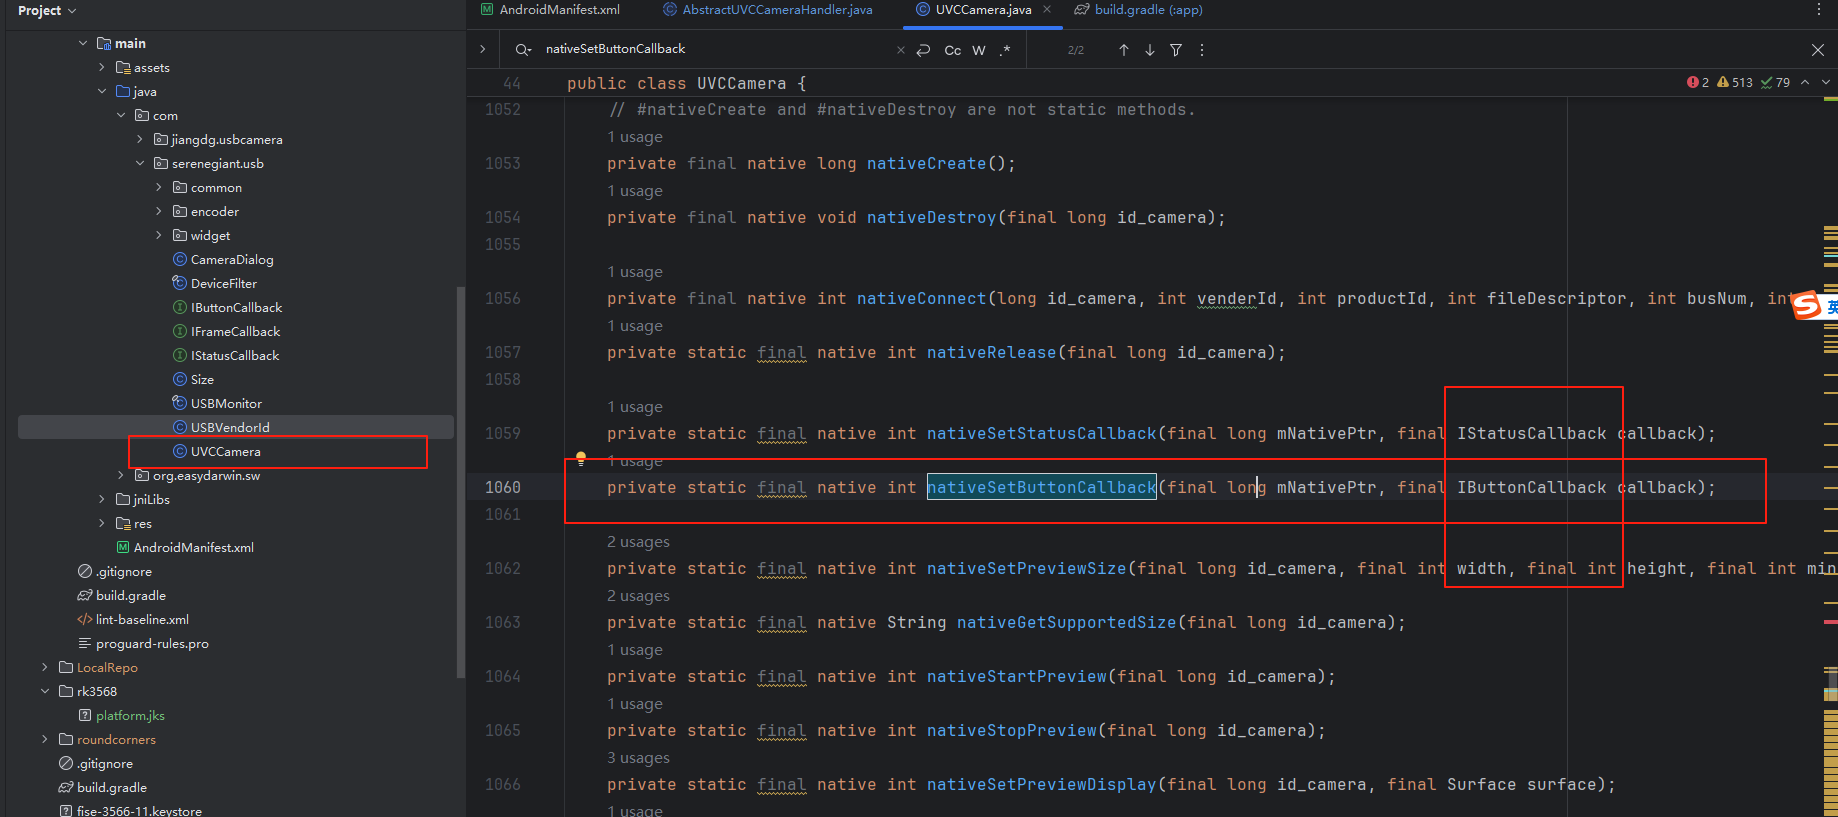1838x817 pixels.
Task: Click the intention lightbulb icon
Action: tap(580, 459)
